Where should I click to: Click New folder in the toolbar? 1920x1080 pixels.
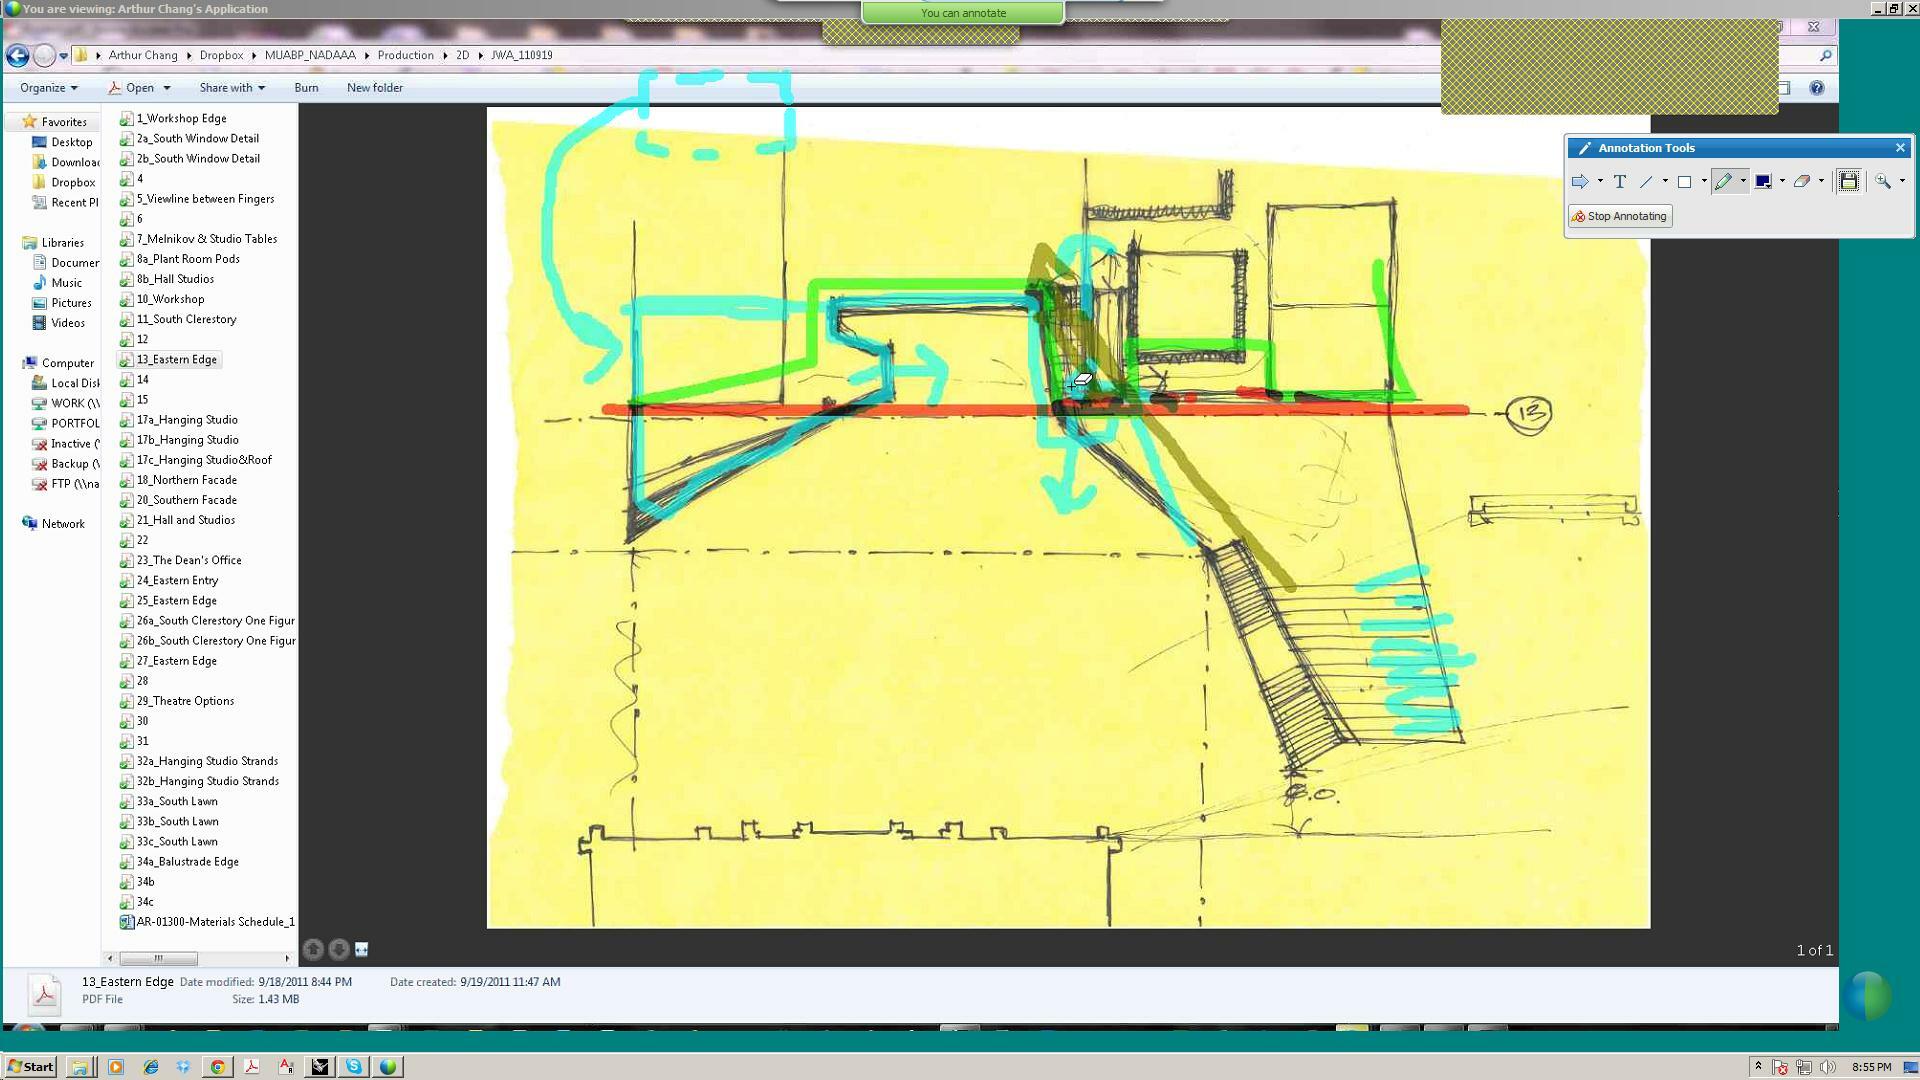pyautogui.click(x=375, y=88)
